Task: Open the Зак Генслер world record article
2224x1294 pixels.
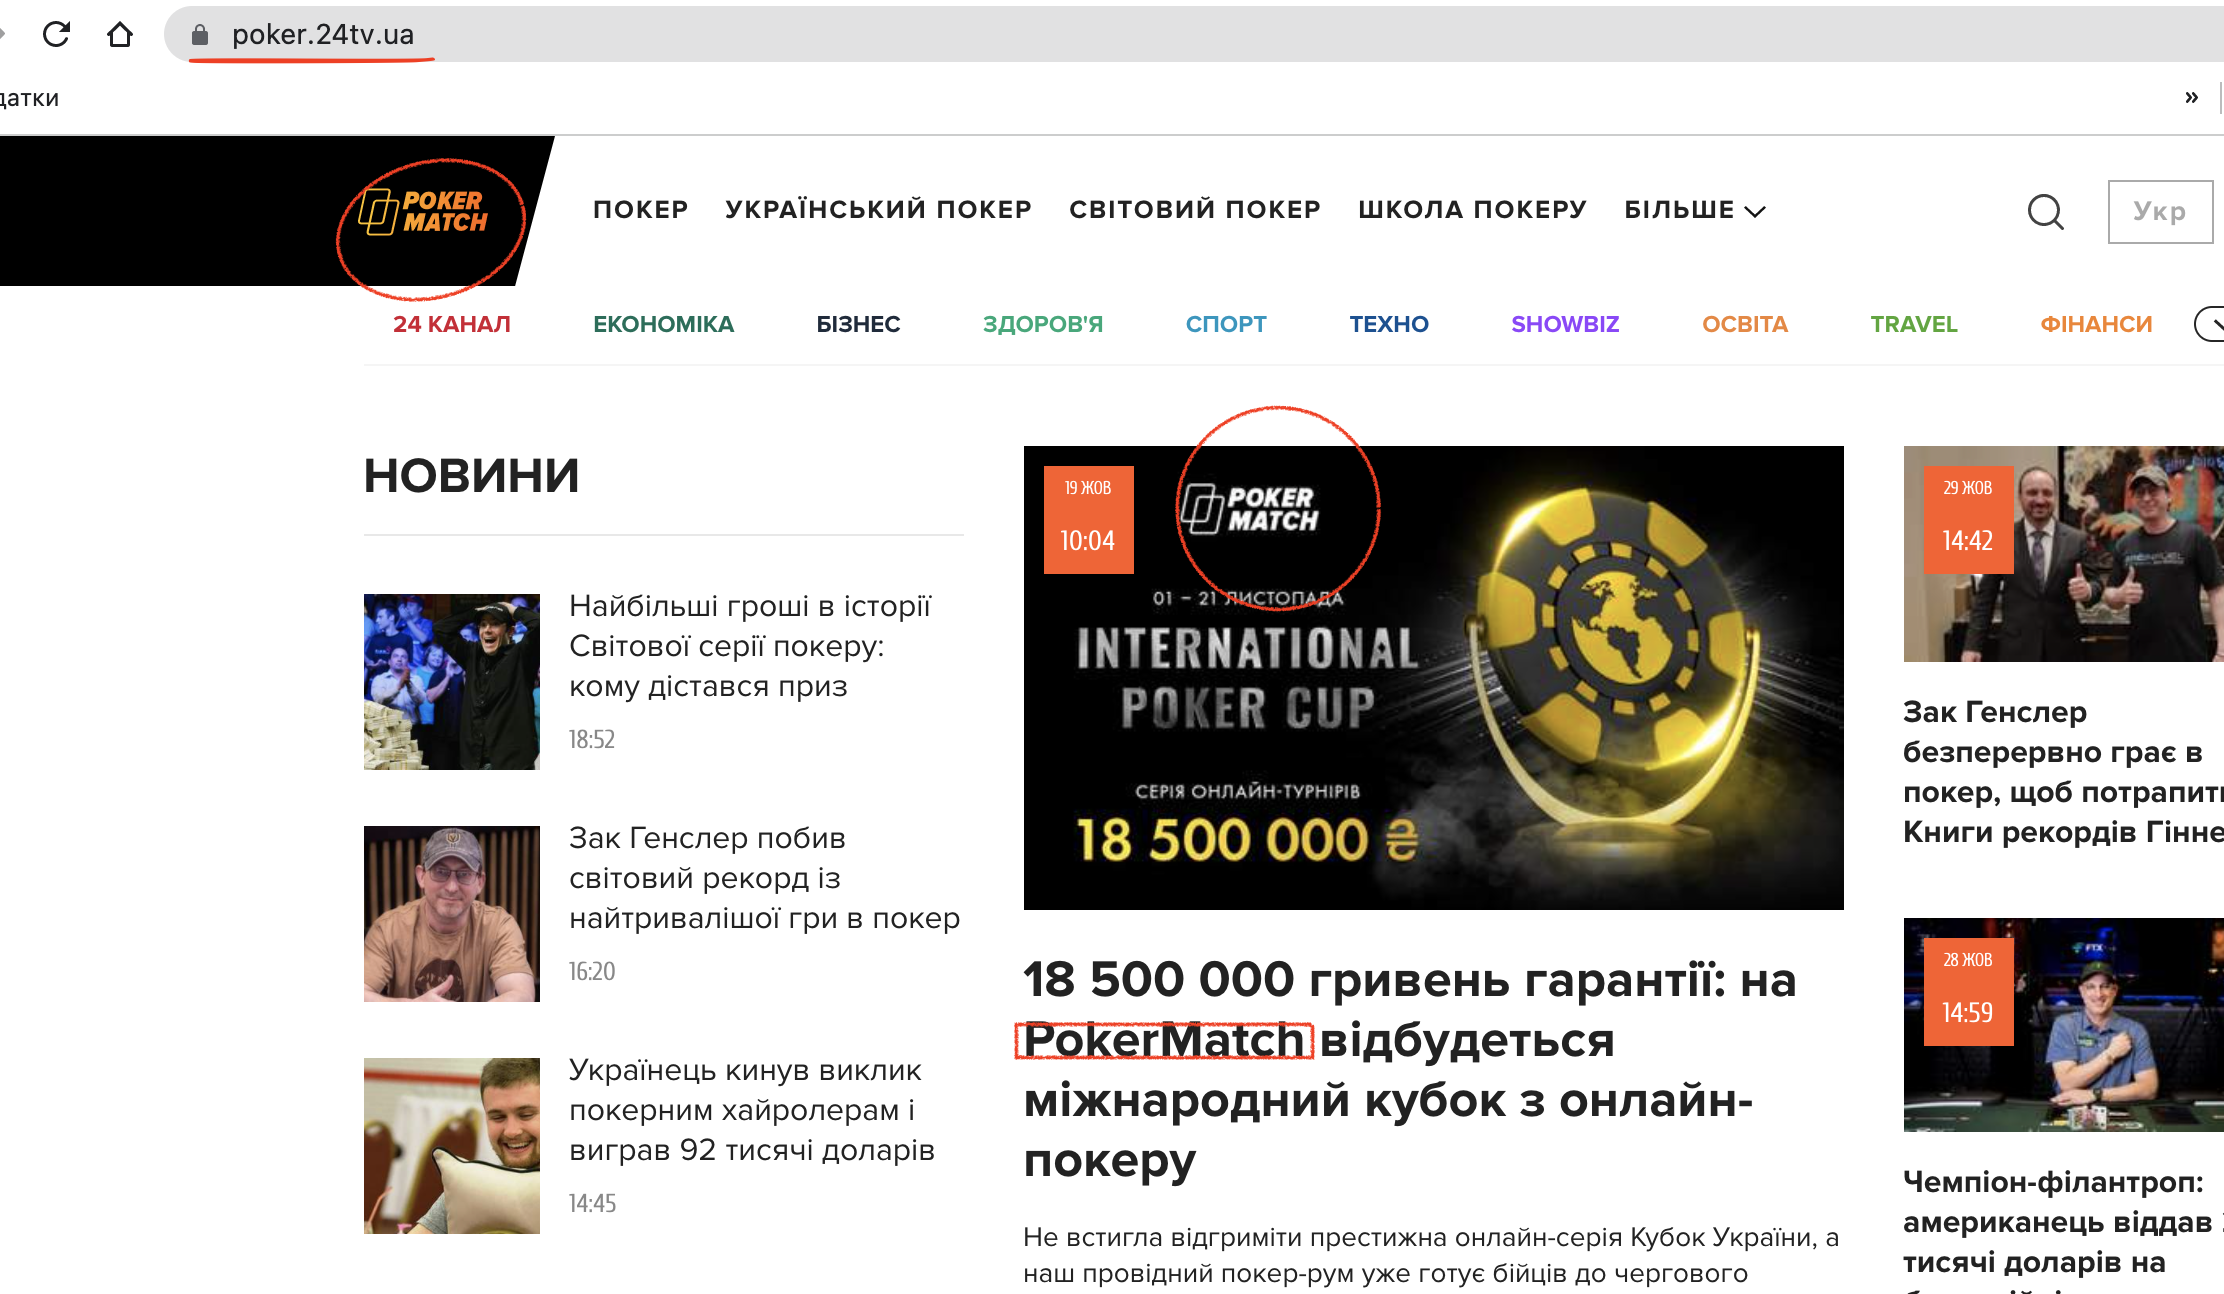Action: (764, 878)
